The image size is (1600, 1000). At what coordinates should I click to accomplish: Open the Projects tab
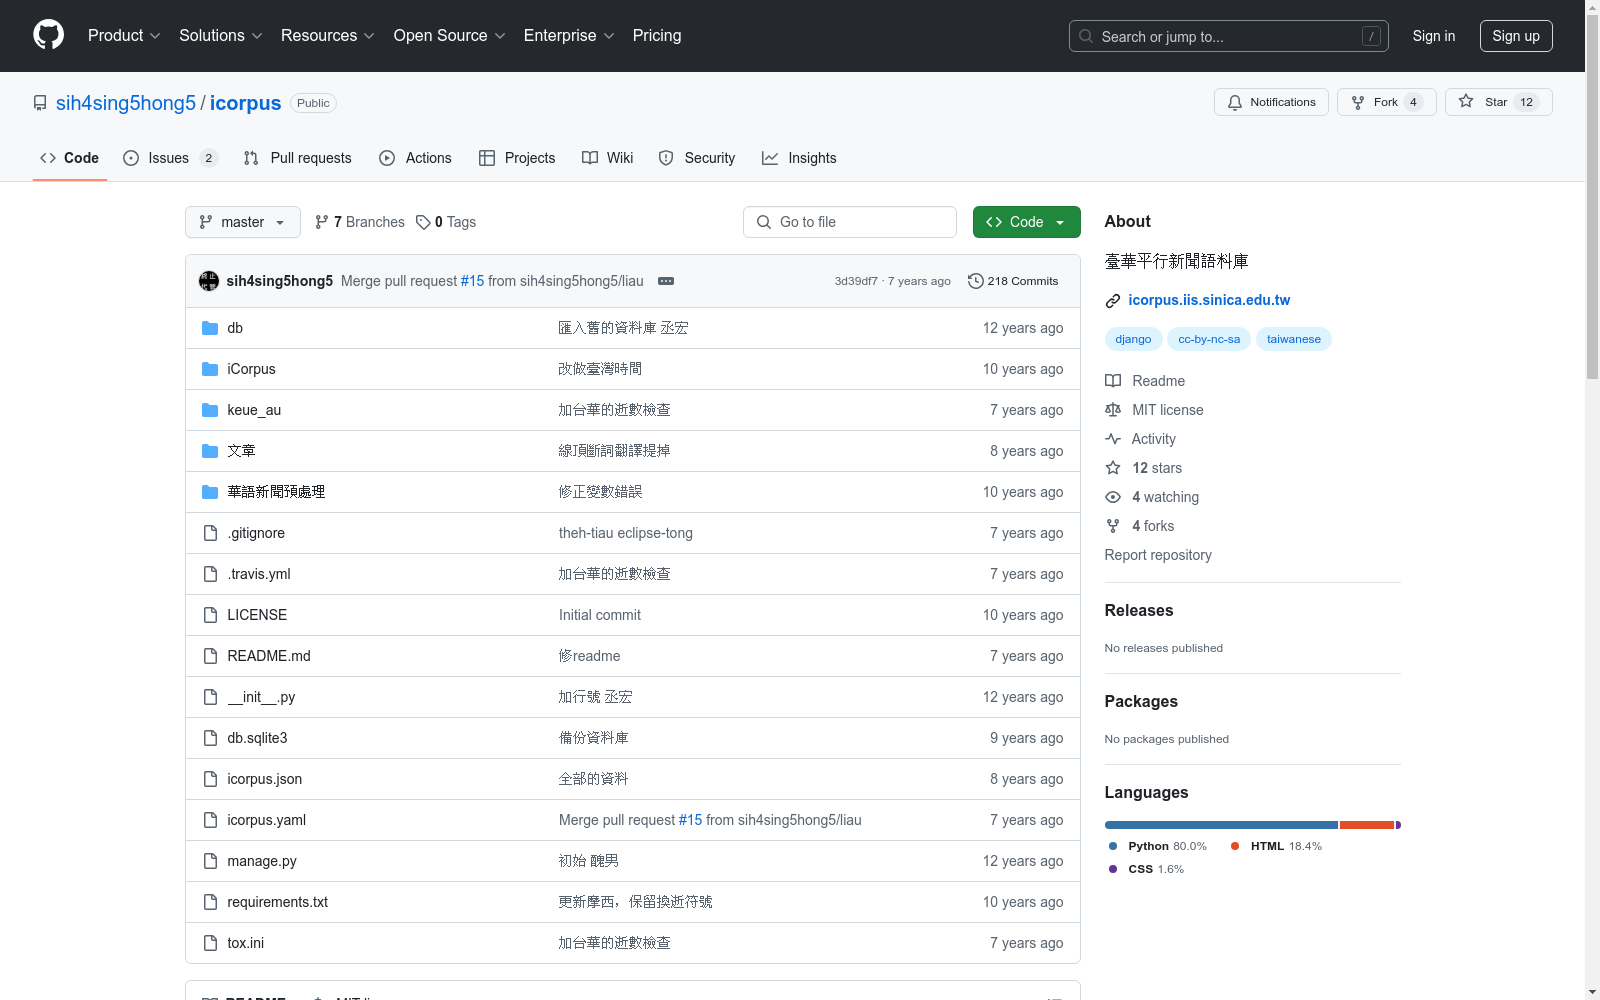point(517,158)
